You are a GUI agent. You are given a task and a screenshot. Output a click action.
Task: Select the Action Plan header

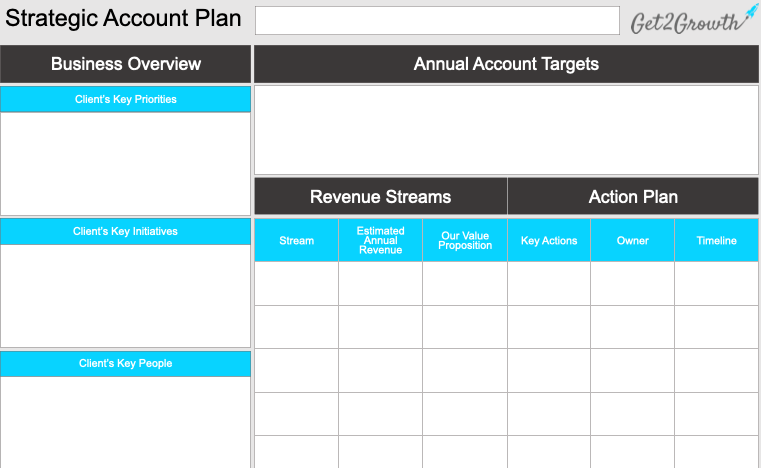coord(633,197)
